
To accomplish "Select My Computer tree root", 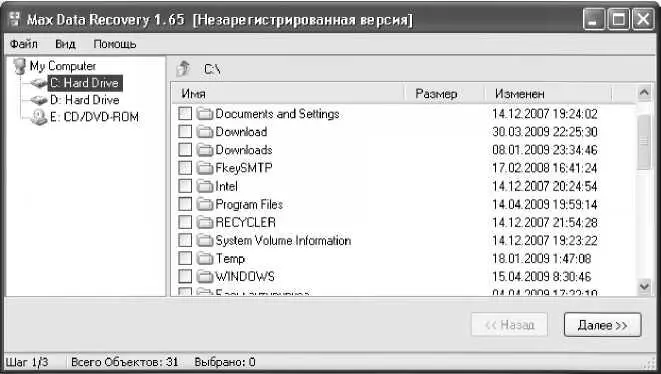I will (63, 66).
